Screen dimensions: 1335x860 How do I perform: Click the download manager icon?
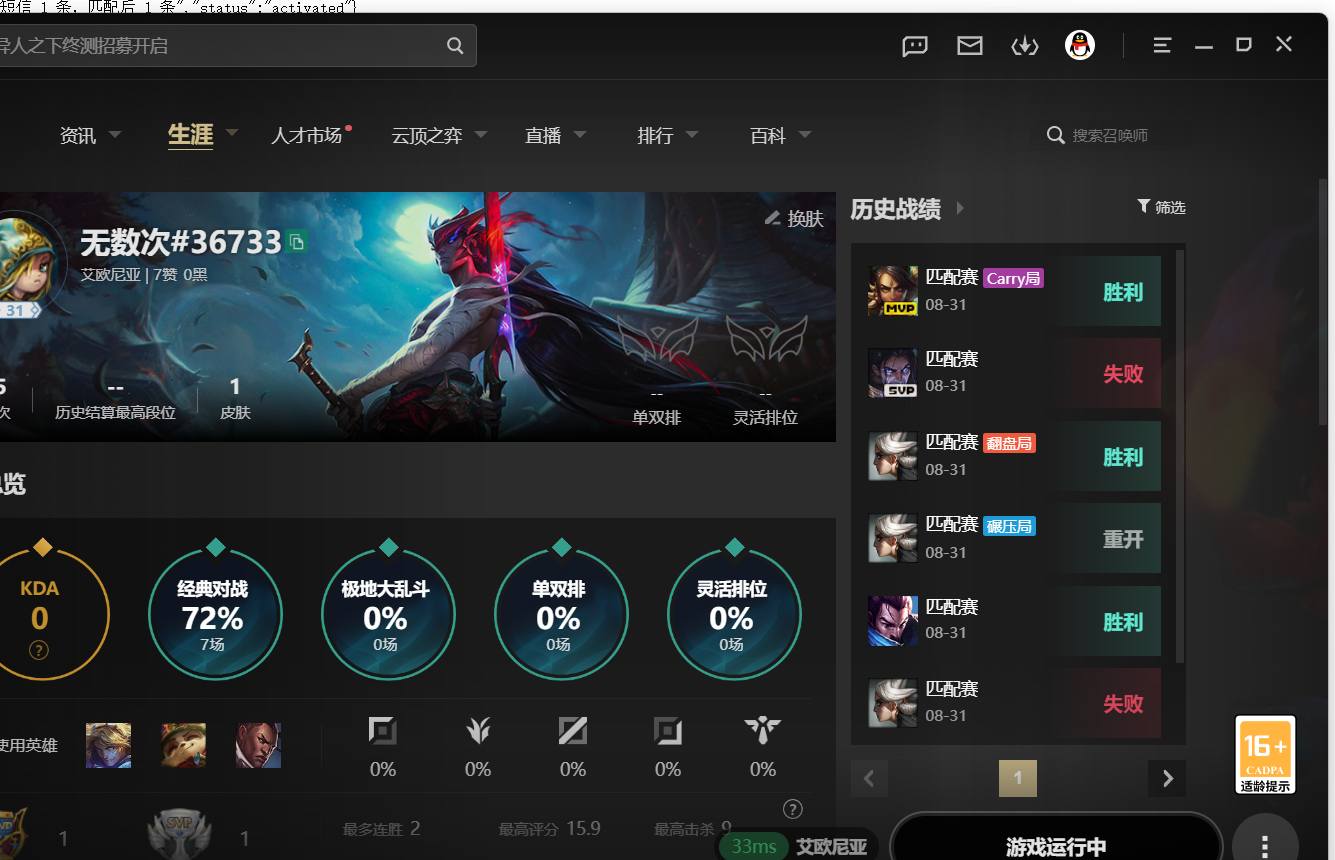tap(1025, 45)
